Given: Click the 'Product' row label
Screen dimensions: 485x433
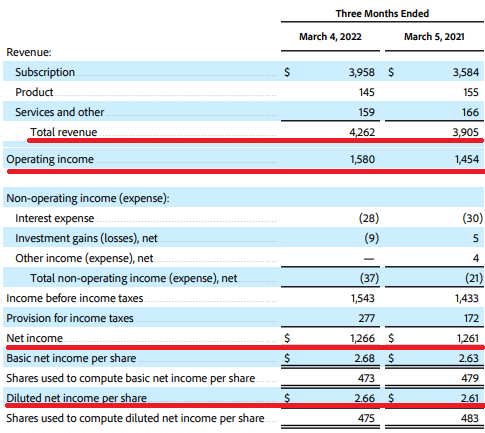Looking at the screenshot, I should (34, 92).
